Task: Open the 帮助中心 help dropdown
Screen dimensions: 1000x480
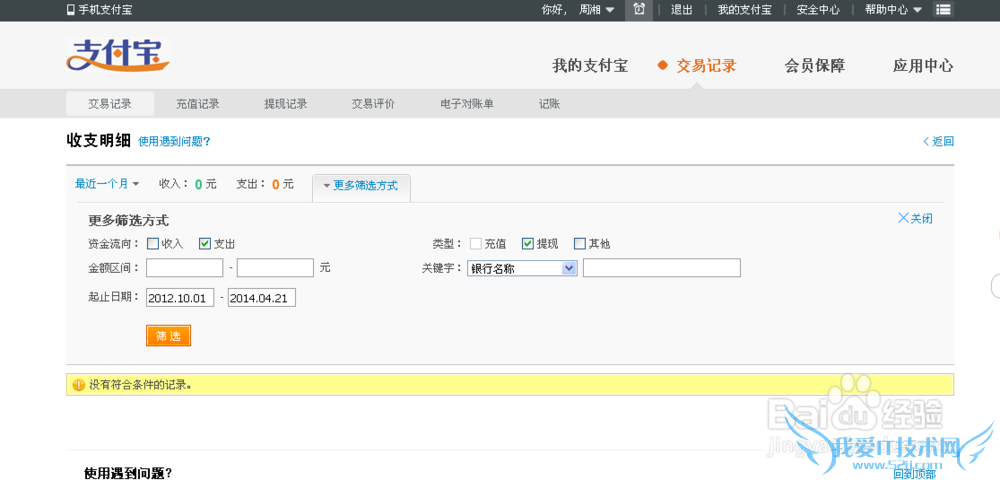Action: click(893, 10)
